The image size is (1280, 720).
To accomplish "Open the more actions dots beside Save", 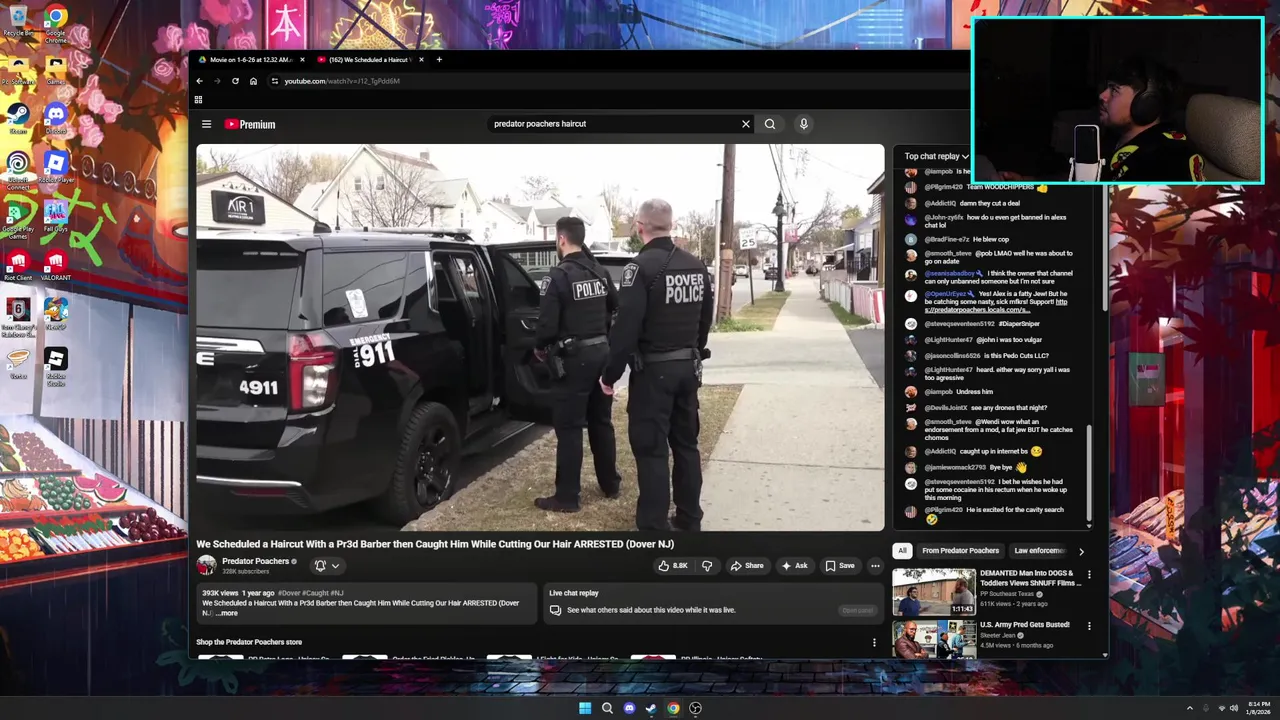I will pyautogui.click(x=875, y=566).
